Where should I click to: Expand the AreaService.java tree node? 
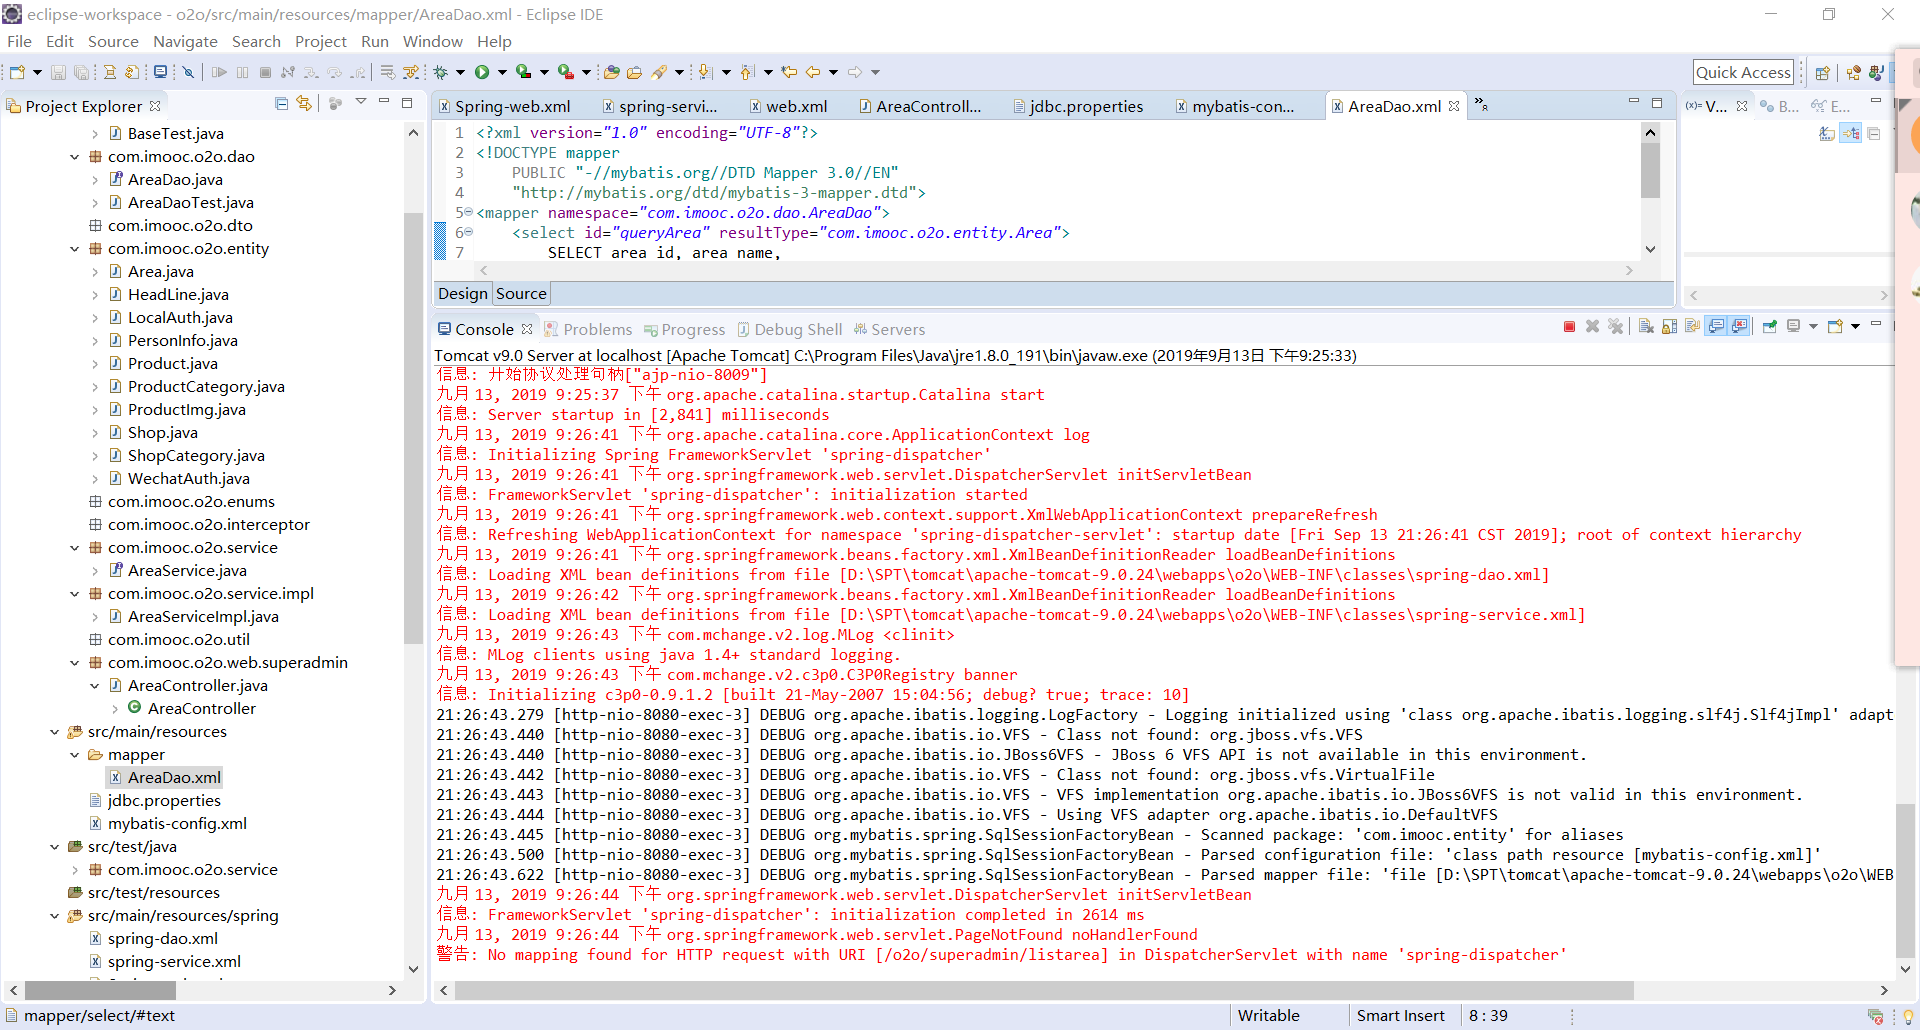pyautogui.click(x=95, y=571)
